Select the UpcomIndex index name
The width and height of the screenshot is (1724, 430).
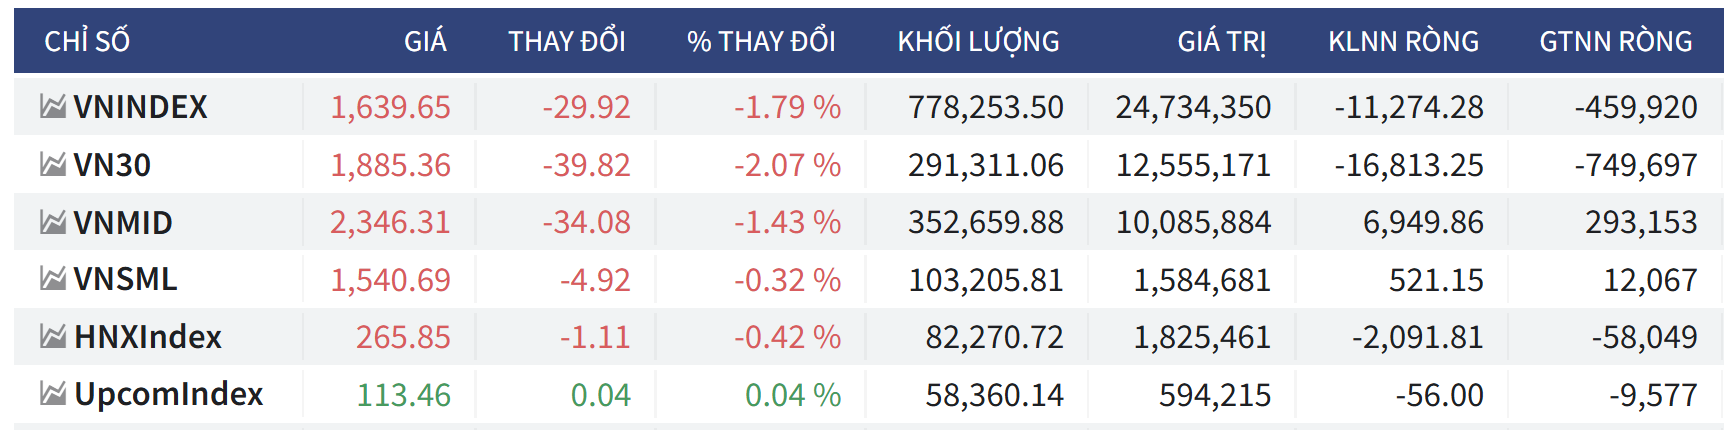tap(169, 395)
